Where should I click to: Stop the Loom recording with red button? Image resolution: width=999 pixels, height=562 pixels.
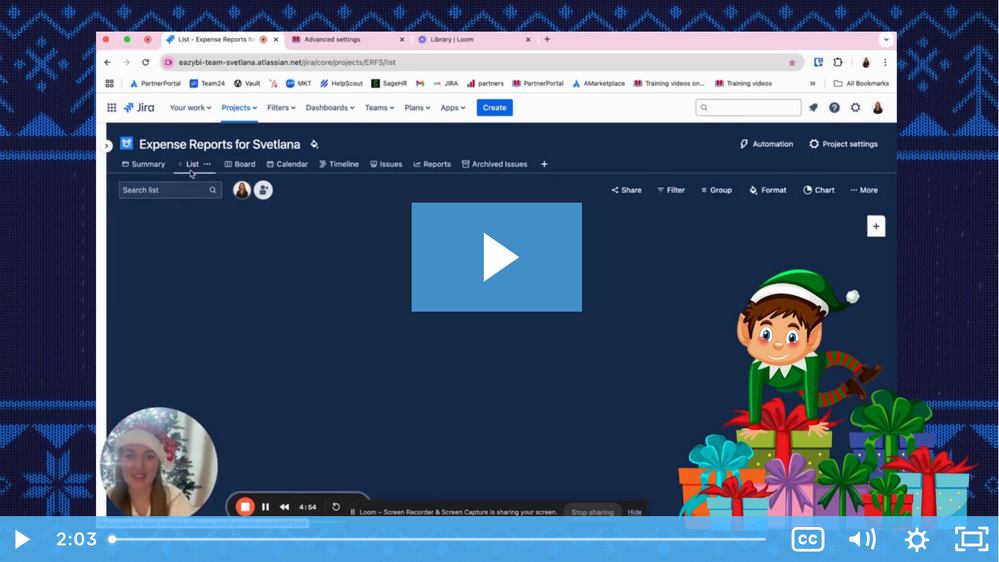tap(245, 507)
